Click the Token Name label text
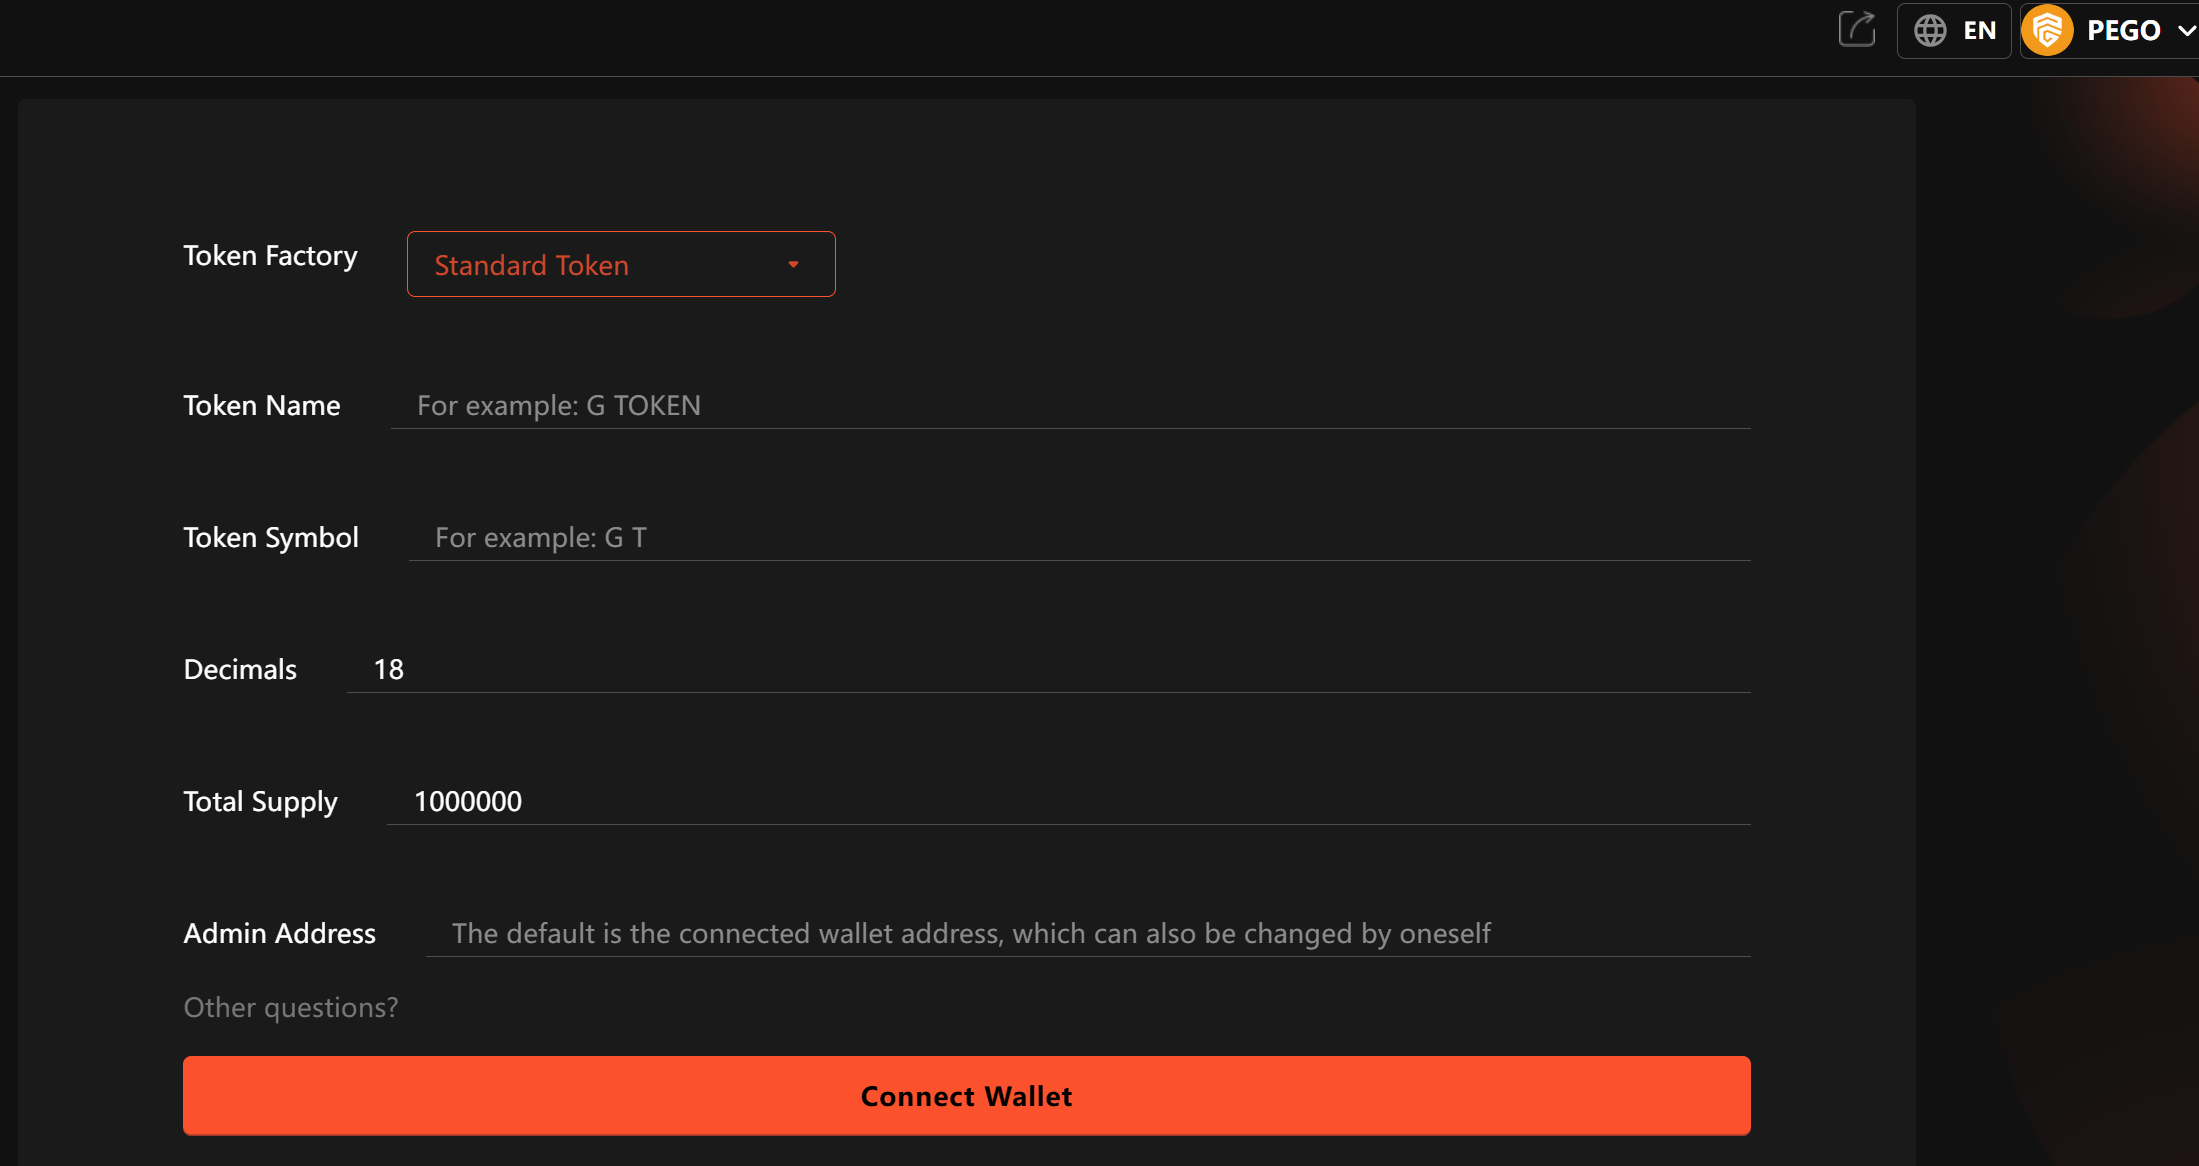 [262, 406]
